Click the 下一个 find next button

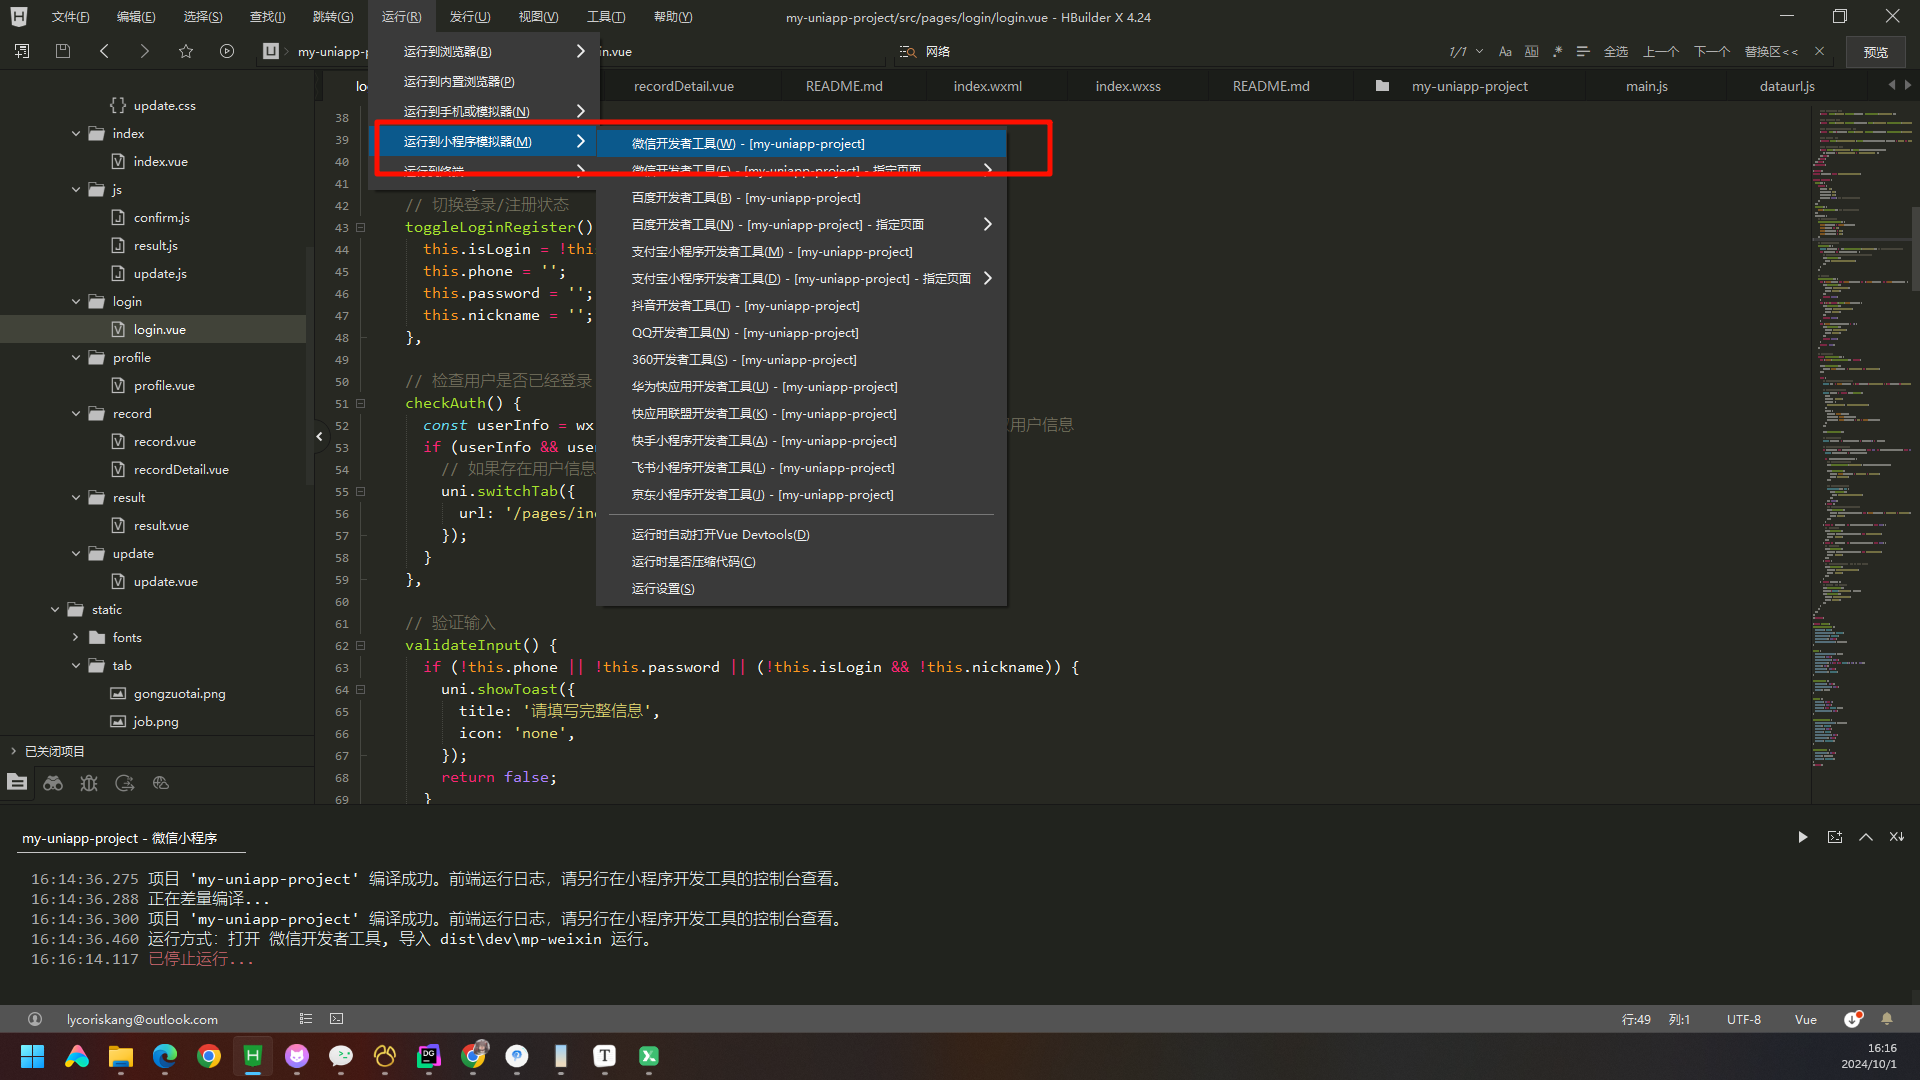[1711, 51]
